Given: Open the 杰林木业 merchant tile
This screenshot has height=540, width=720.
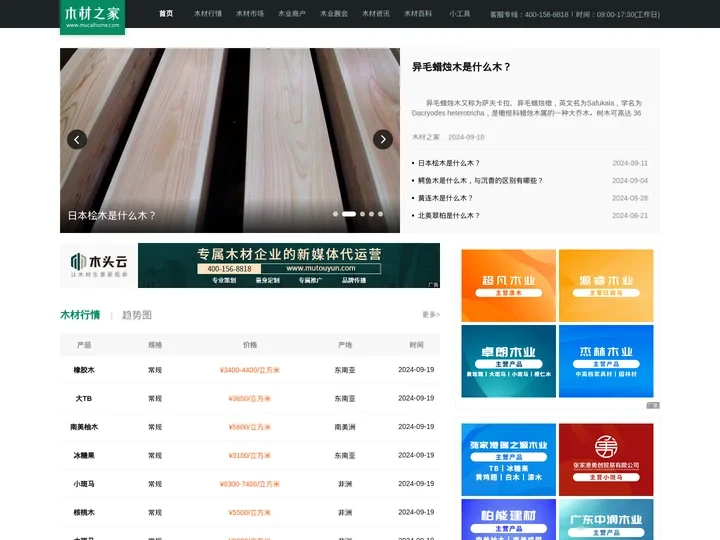Looking at the screenshot, I should (x=606, y=361).
